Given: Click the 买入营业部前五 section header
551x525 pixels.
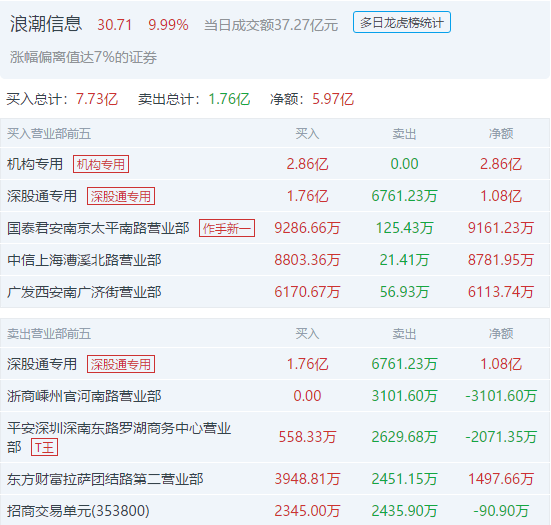Looking at the screenshot, I should click(49, 134).
